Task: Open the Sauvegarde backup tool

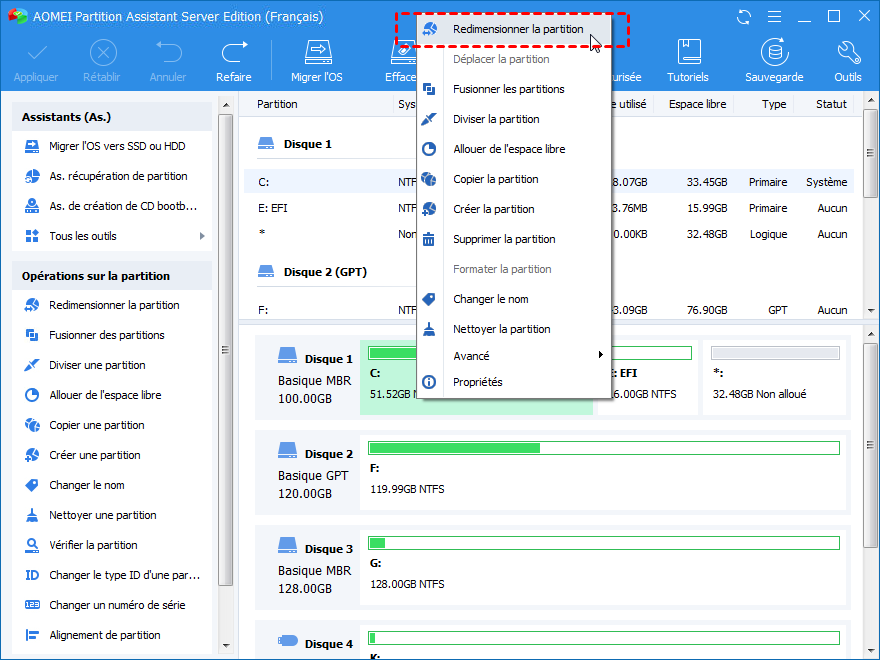Action: [x=774, y=61]
